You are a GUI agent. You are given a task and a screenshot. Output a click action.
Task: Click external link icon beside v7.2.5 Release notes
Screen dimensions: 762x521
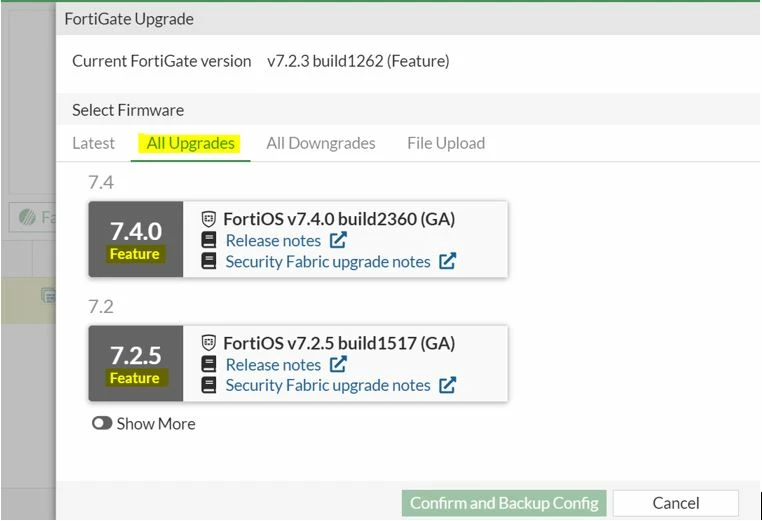[338, 364]
